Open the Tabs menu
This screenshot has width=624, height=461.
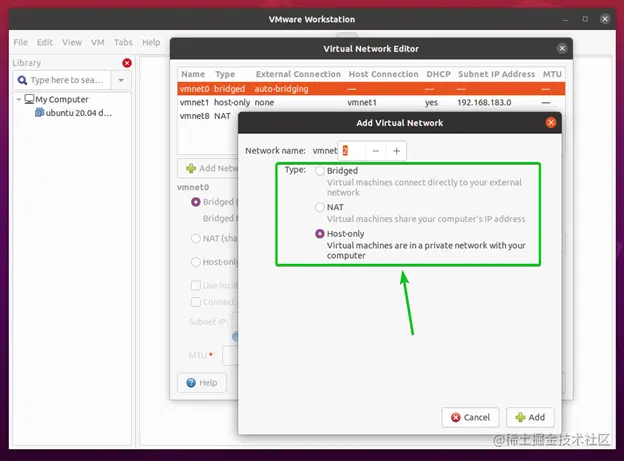click(123, 42)
